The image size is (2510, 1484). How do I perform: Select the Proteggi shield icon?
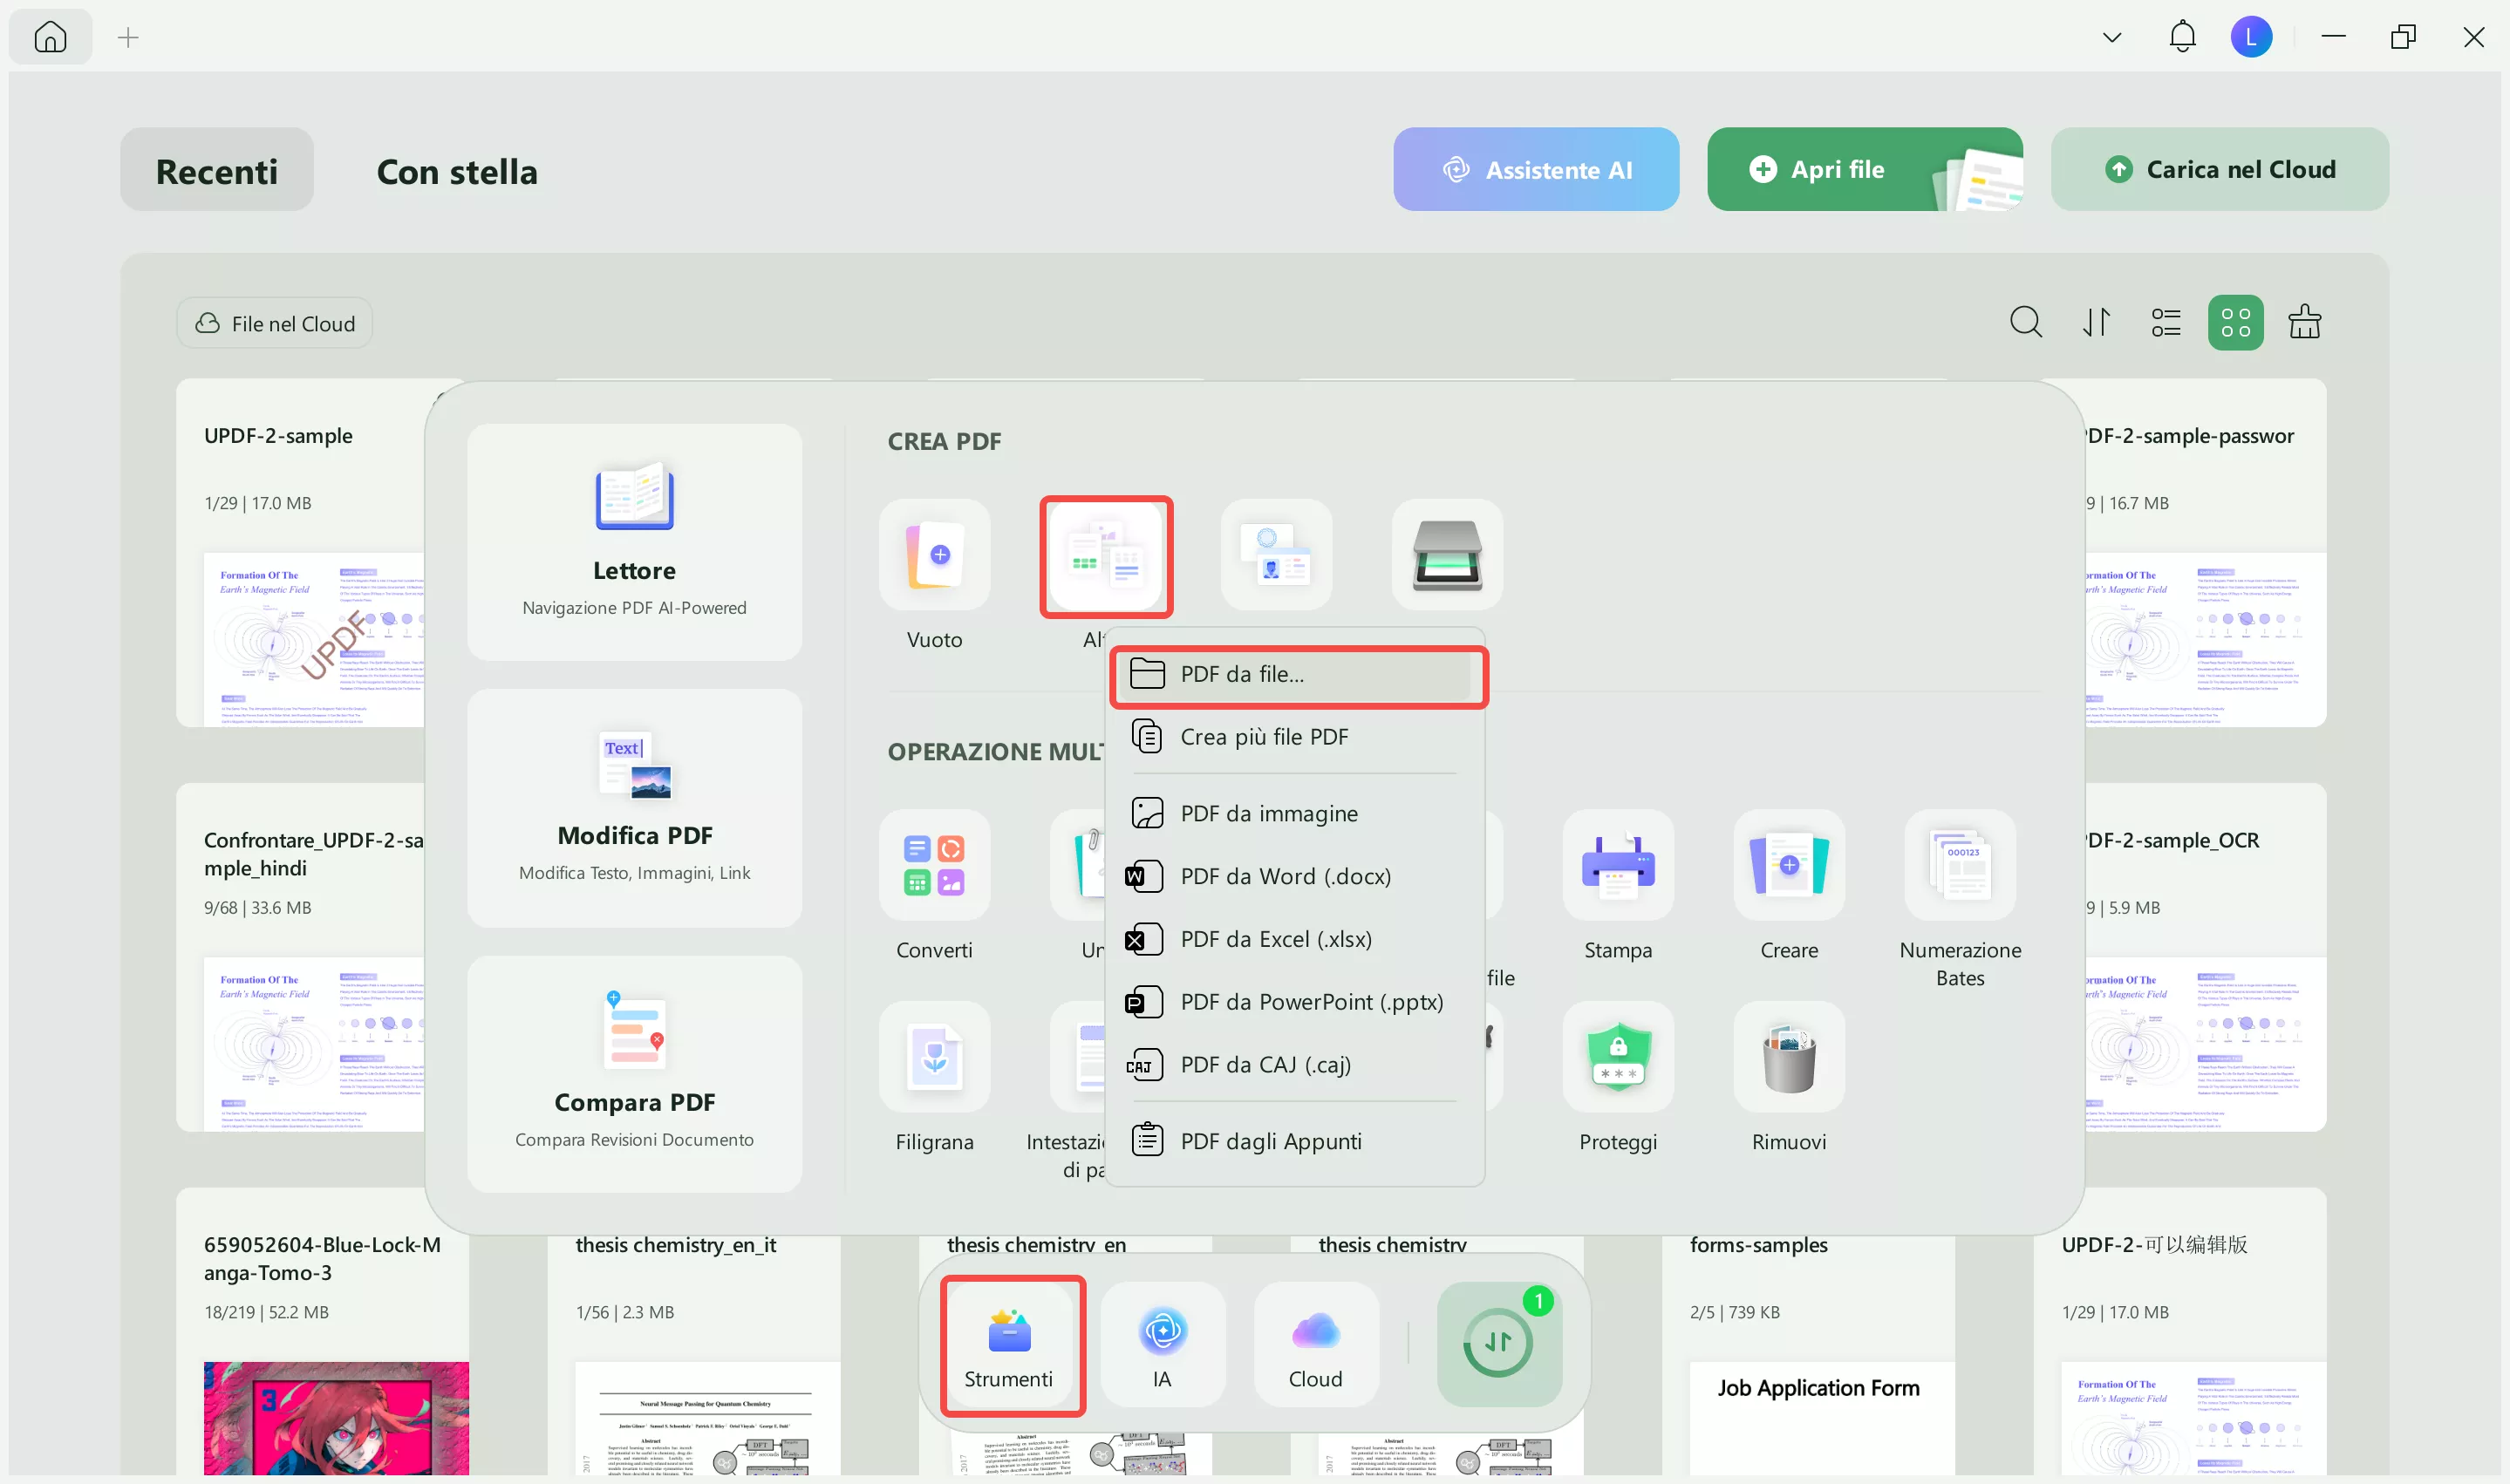coord(1617,1058)
